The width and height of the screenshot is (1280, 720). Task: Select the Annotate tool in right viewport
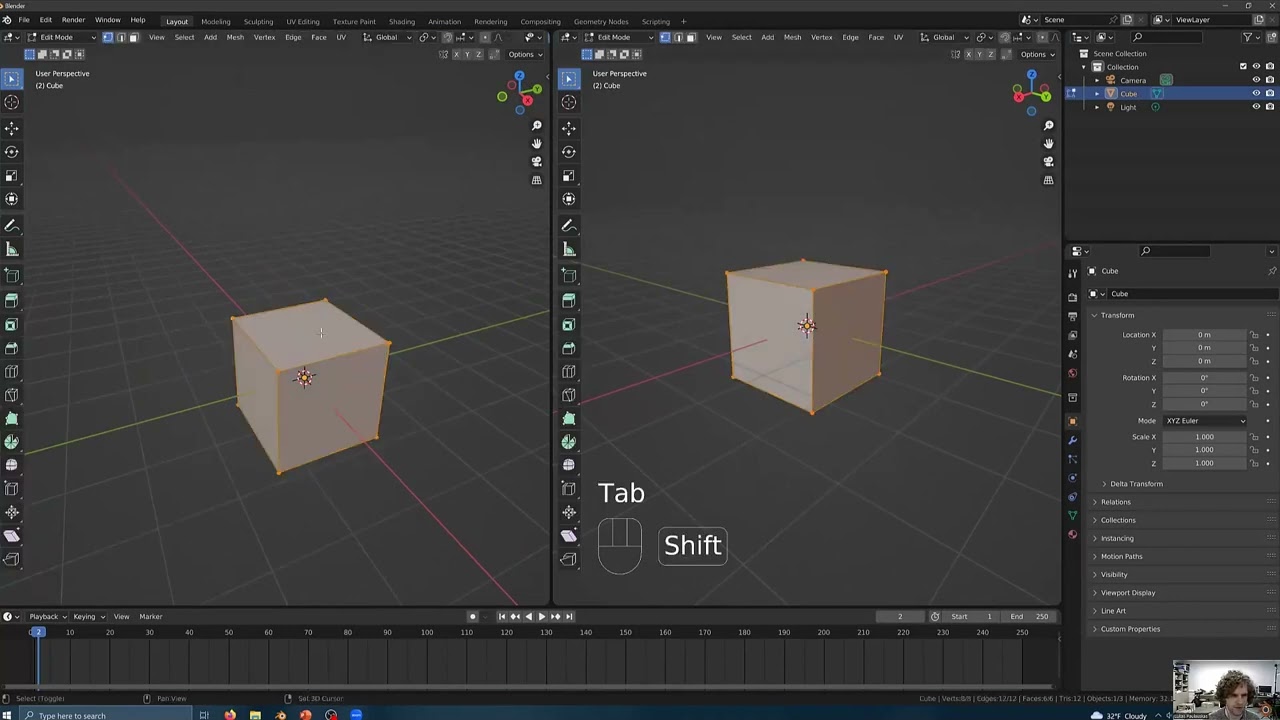(569, 226)
